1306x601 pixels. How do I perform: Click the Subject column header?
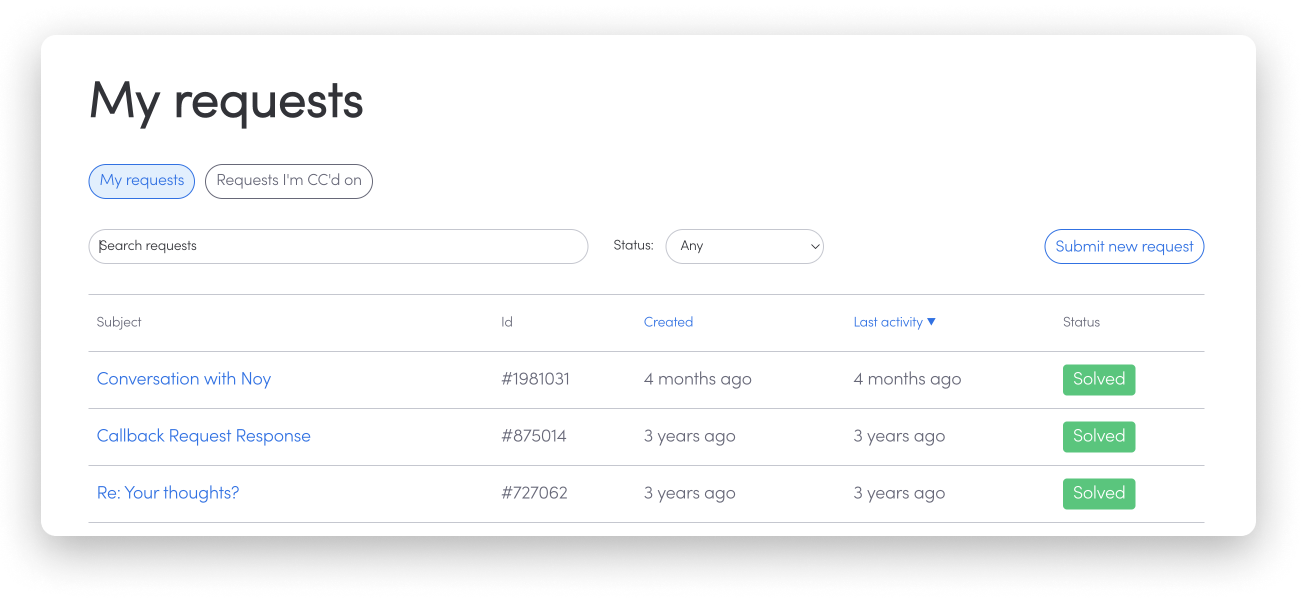(x=119, y=322)
